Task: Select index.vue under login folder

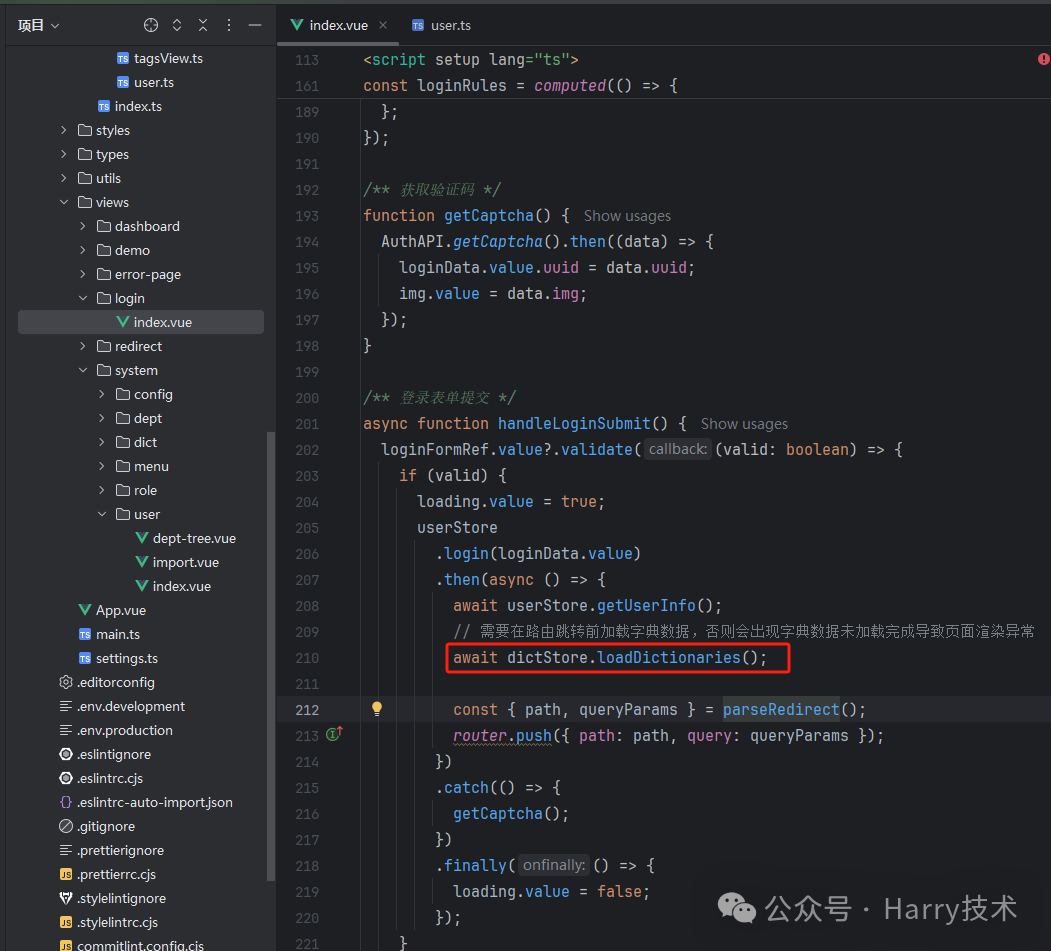Action: (x=141, y=322)
